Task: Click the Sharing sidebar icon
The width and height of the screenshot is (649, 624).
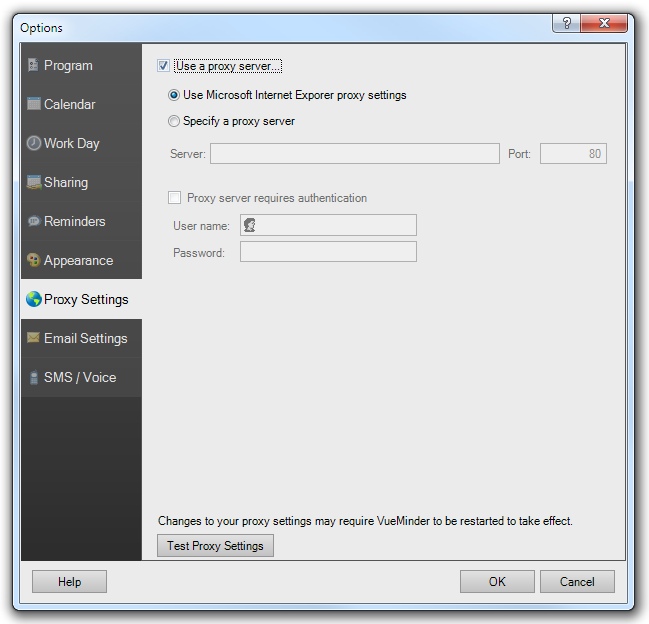Action: tap(34, 182)
